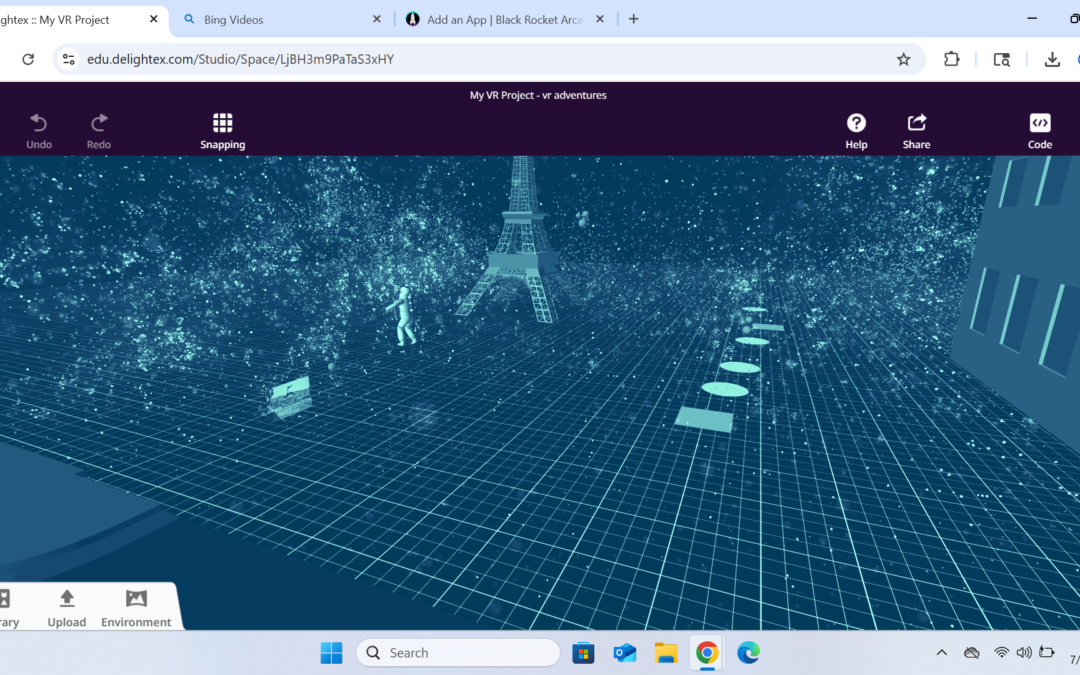1080x675 pixels.
Task: Switch to My VR Project tab
Action: pyautogui.click(x=69, y=19)
